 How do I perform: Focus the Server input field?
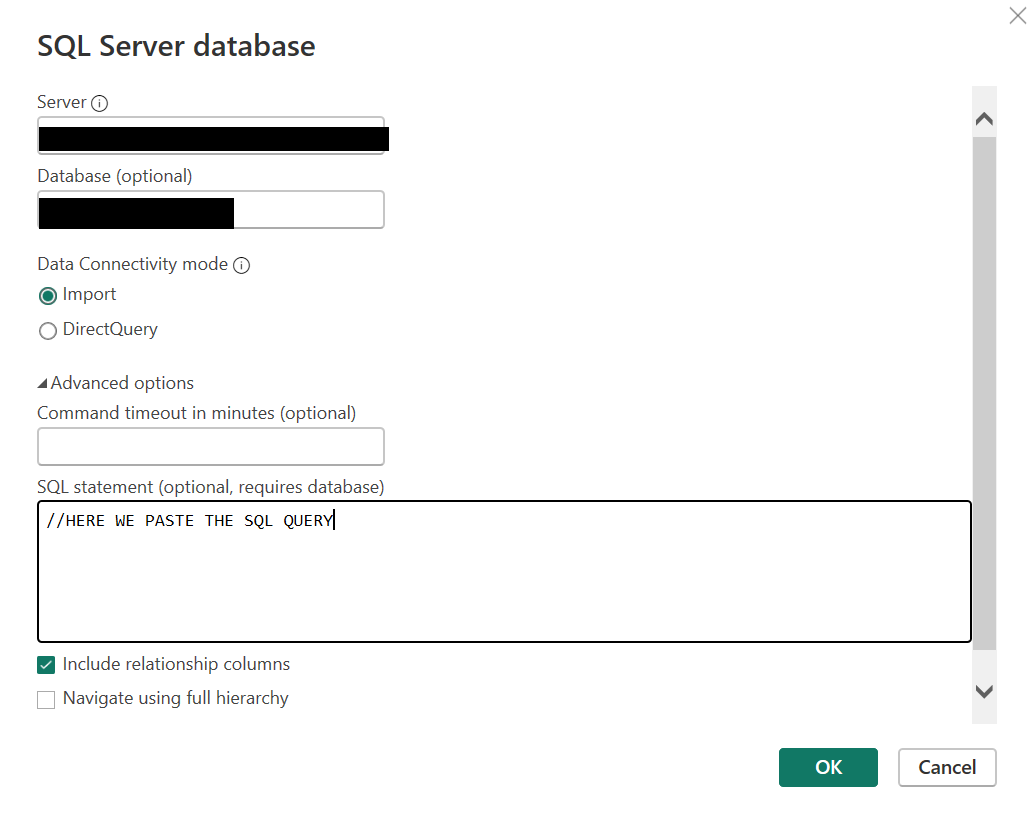tap(211, 135)
